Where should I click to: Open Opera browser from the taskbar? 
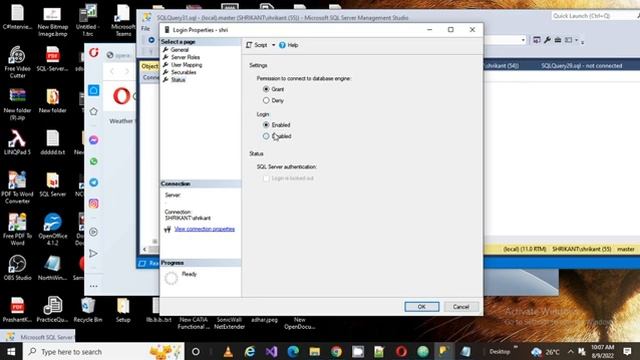point(401,352)
